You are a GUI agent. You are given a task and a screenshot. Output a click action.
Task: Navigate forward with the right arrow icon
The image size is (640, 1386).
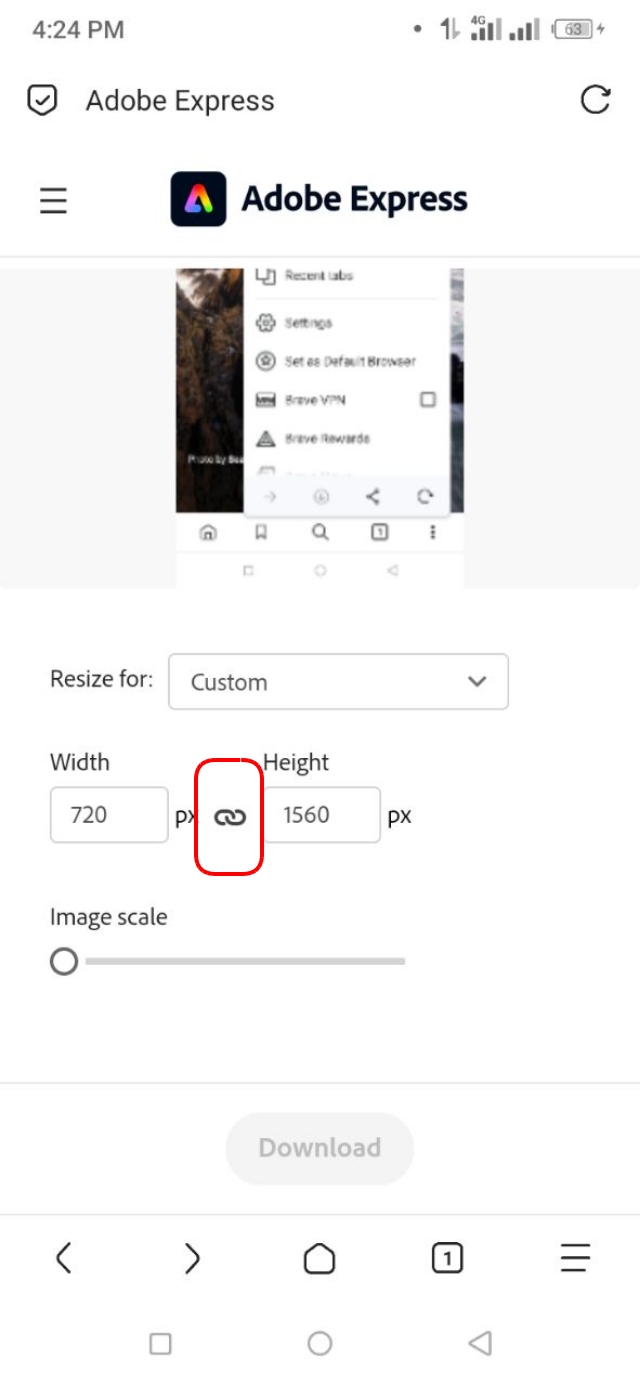click(x=191, y=1258)
